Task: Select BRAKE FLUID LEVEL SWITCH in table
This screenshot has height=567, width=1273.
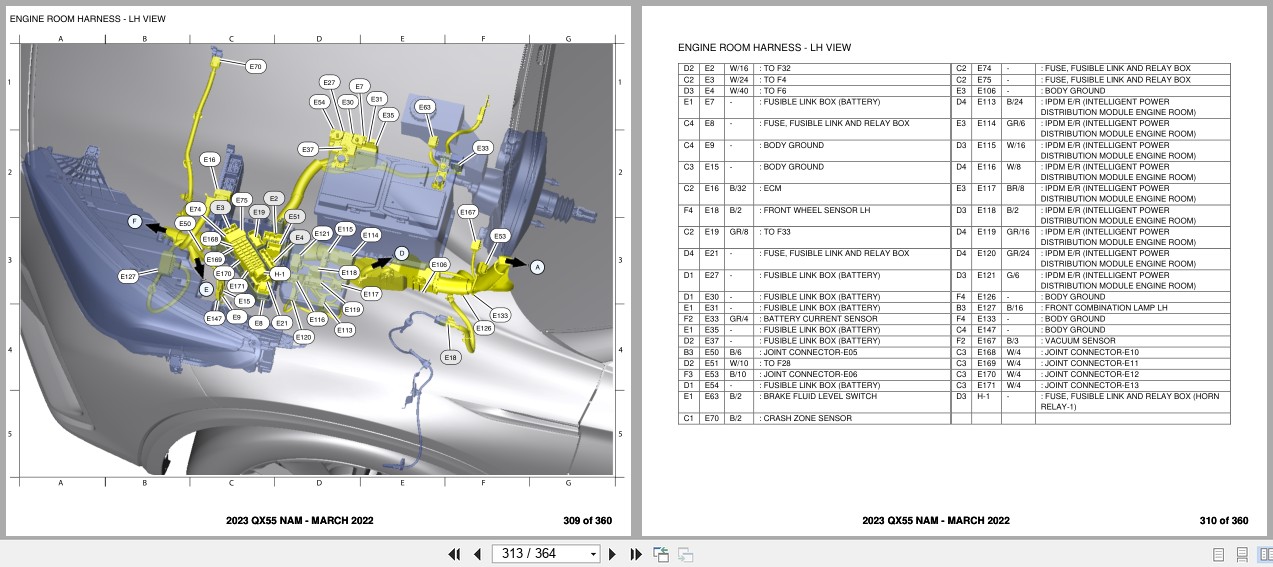Action: tap(820, 396)
